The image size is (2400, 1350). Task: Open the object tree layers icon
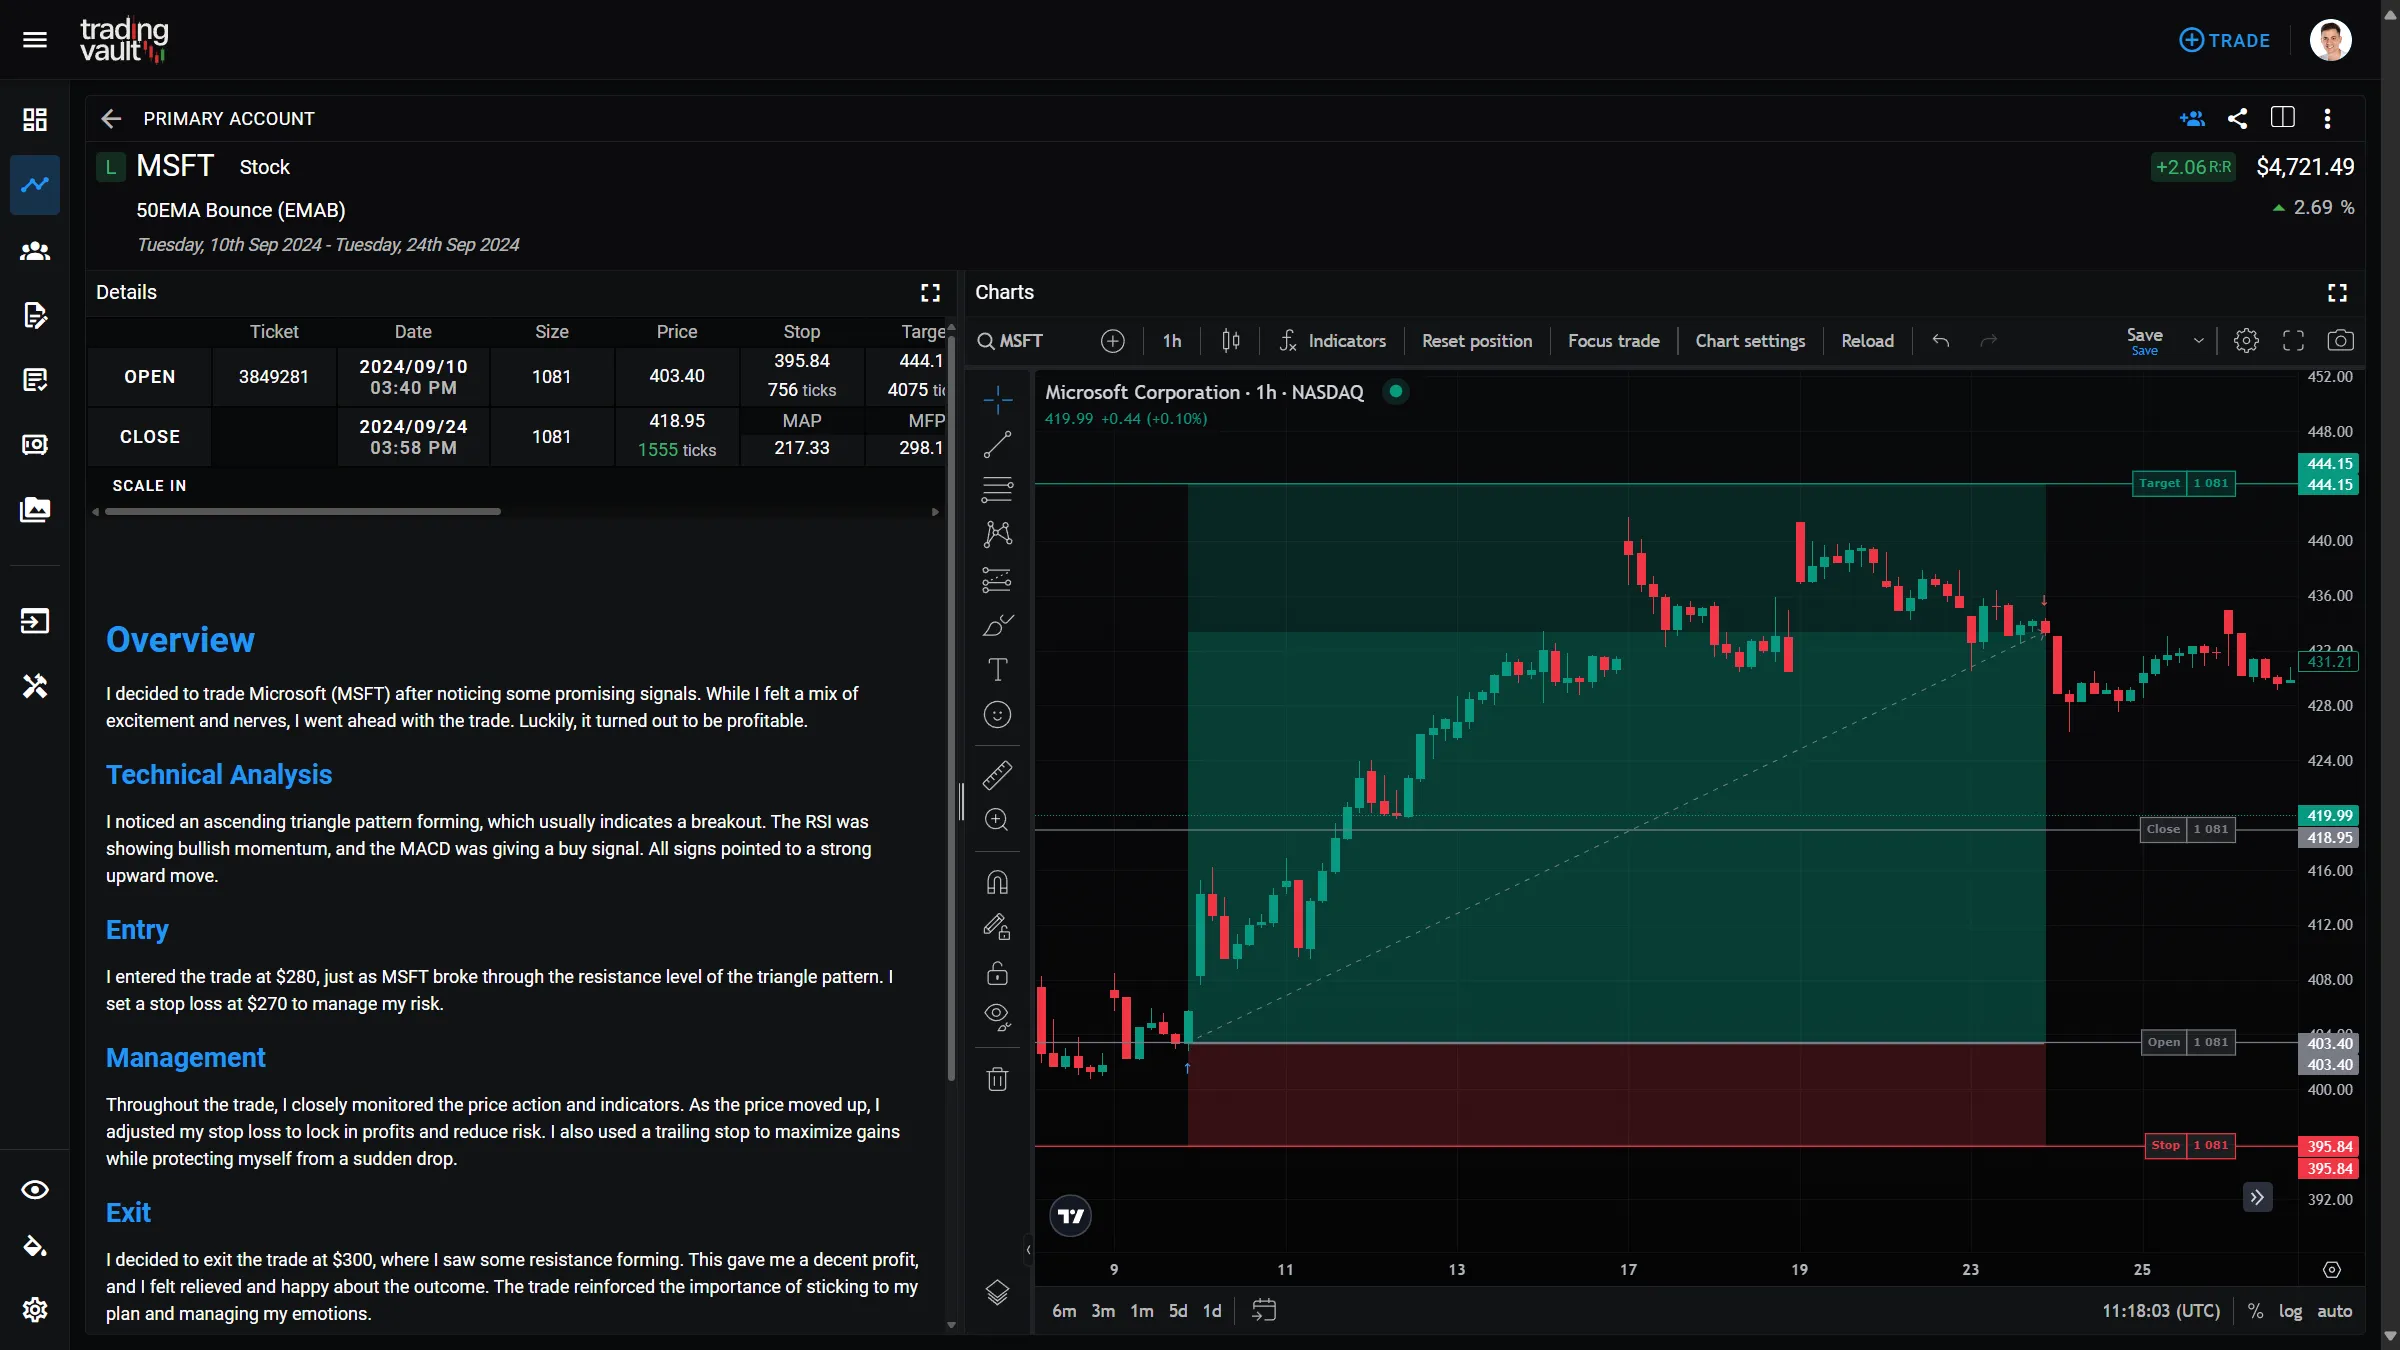pos(997,1293)
